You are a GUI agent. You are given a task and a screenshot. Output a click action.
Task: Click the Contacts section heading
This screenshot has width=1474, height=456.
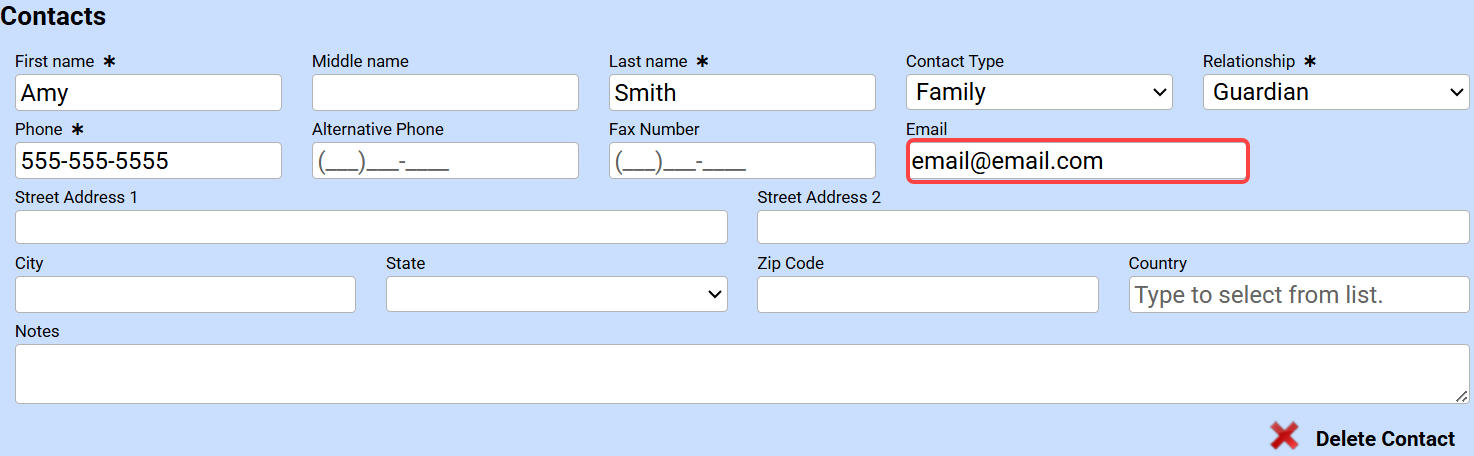pyautogui.click(x=53, y=16)
